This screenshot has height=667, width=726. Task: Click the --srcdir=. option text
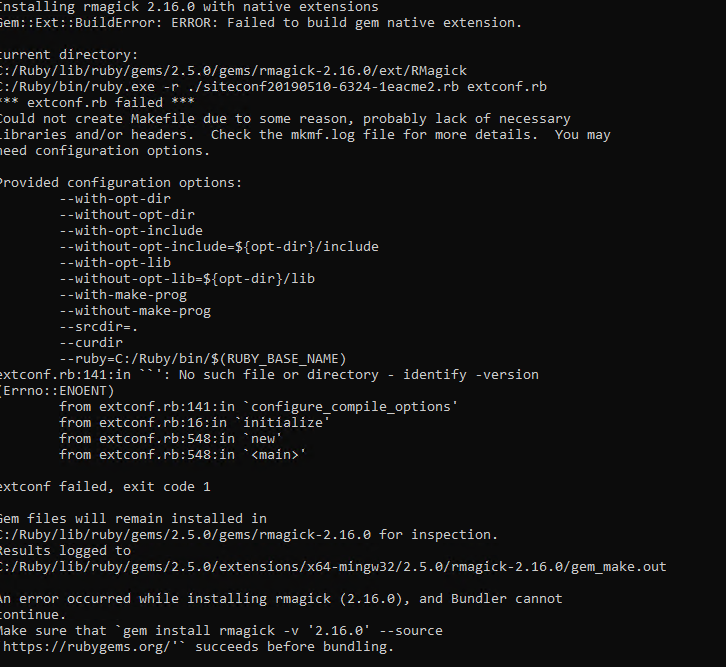click(99, 327)
